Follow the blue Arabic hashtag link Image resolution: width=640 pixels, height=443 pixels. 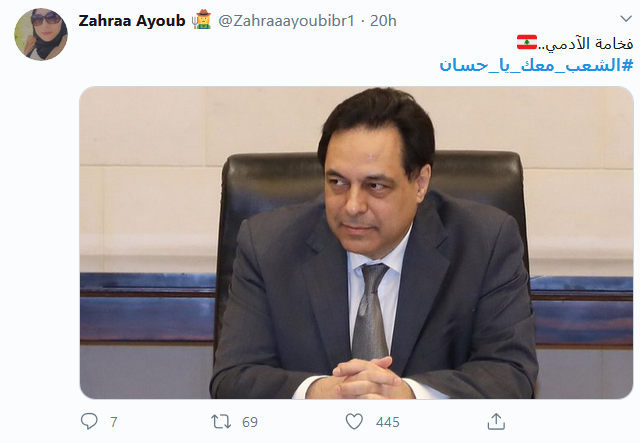[x=536, y=65]
